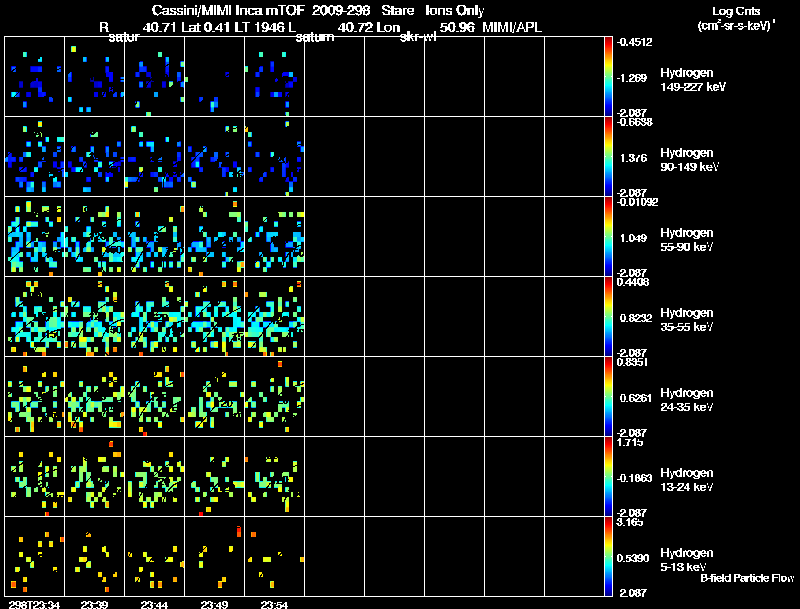Select the 23:44 time marker
The image size is (800, 609).
[154, 604]
